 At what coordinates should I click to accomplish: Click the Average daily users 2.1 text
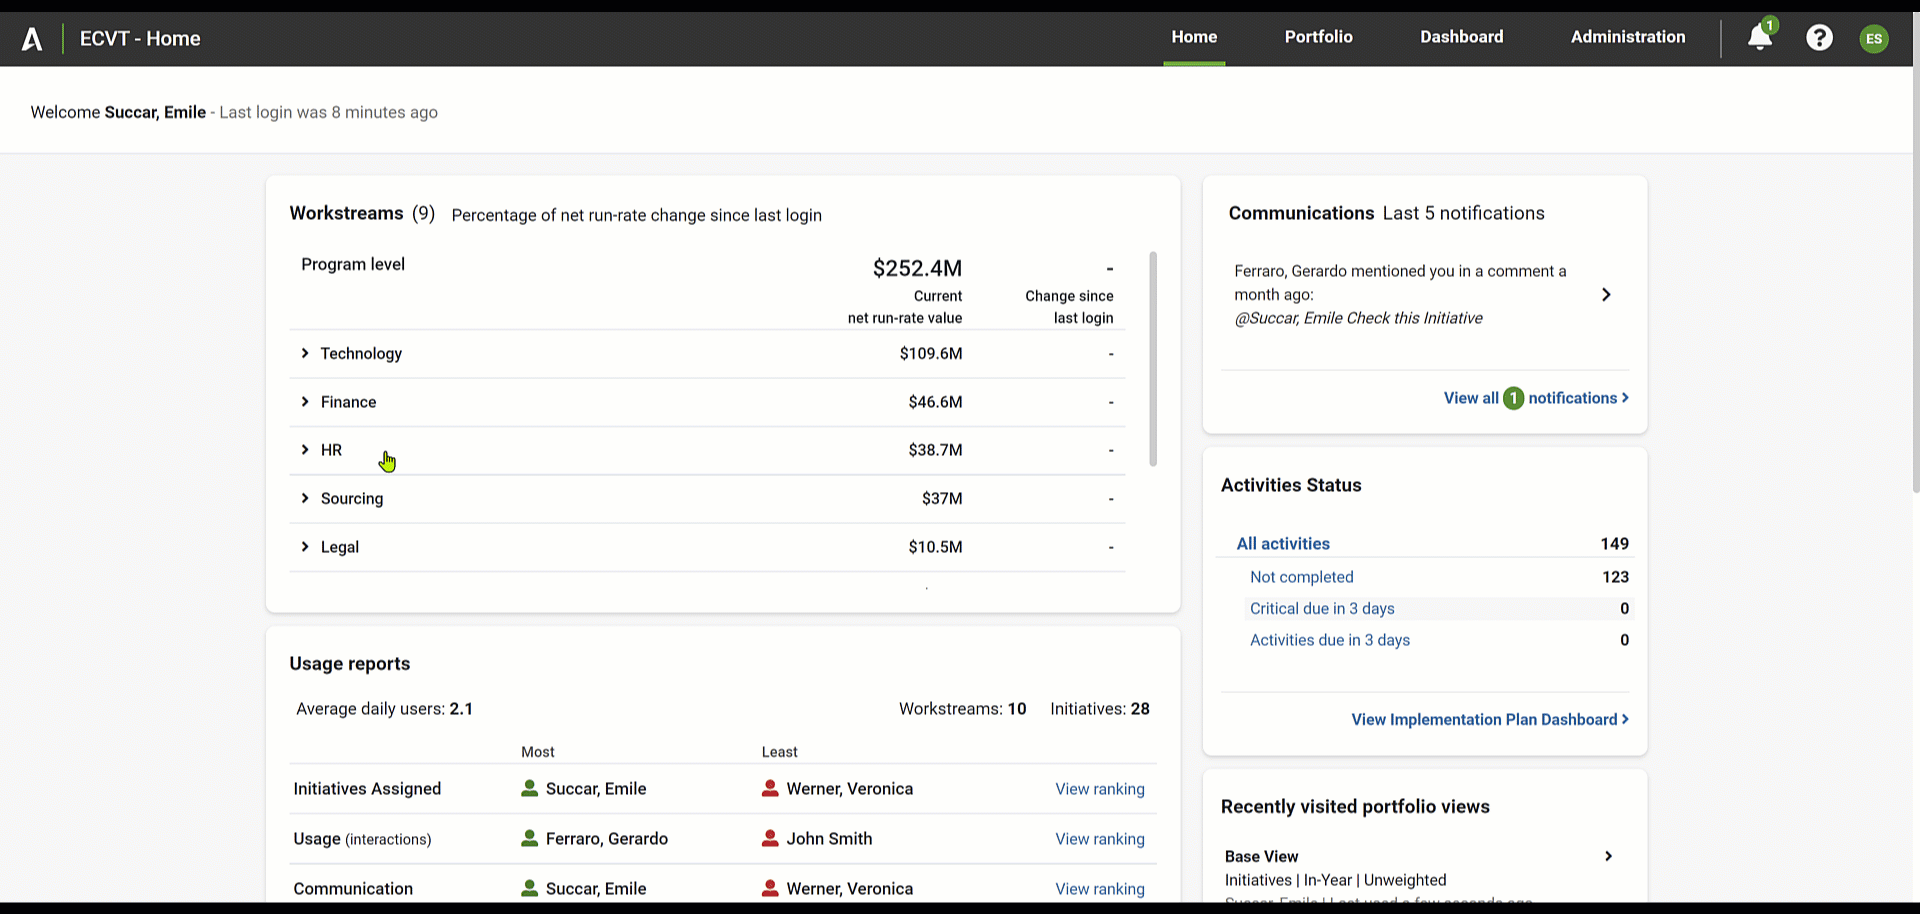click(384, 709)
